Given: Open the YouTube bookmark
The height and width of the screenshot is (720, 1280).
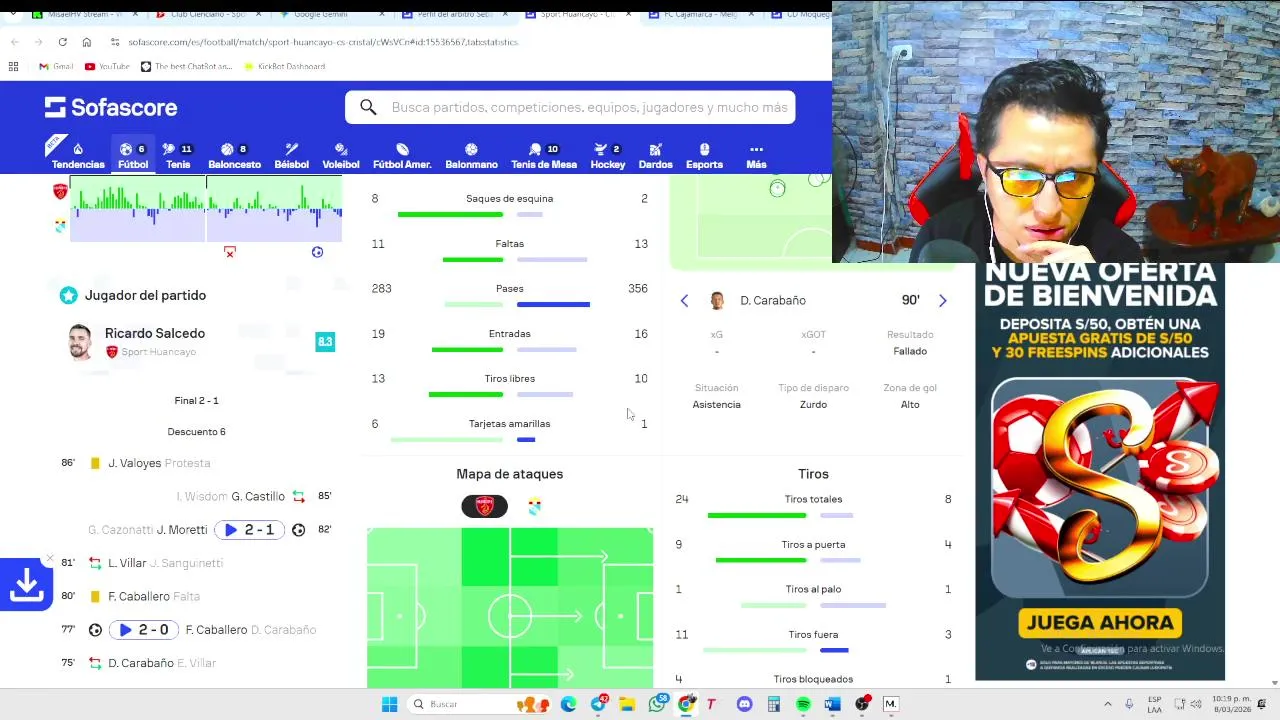Looking at the screenshot, I should tap(107, 66).
